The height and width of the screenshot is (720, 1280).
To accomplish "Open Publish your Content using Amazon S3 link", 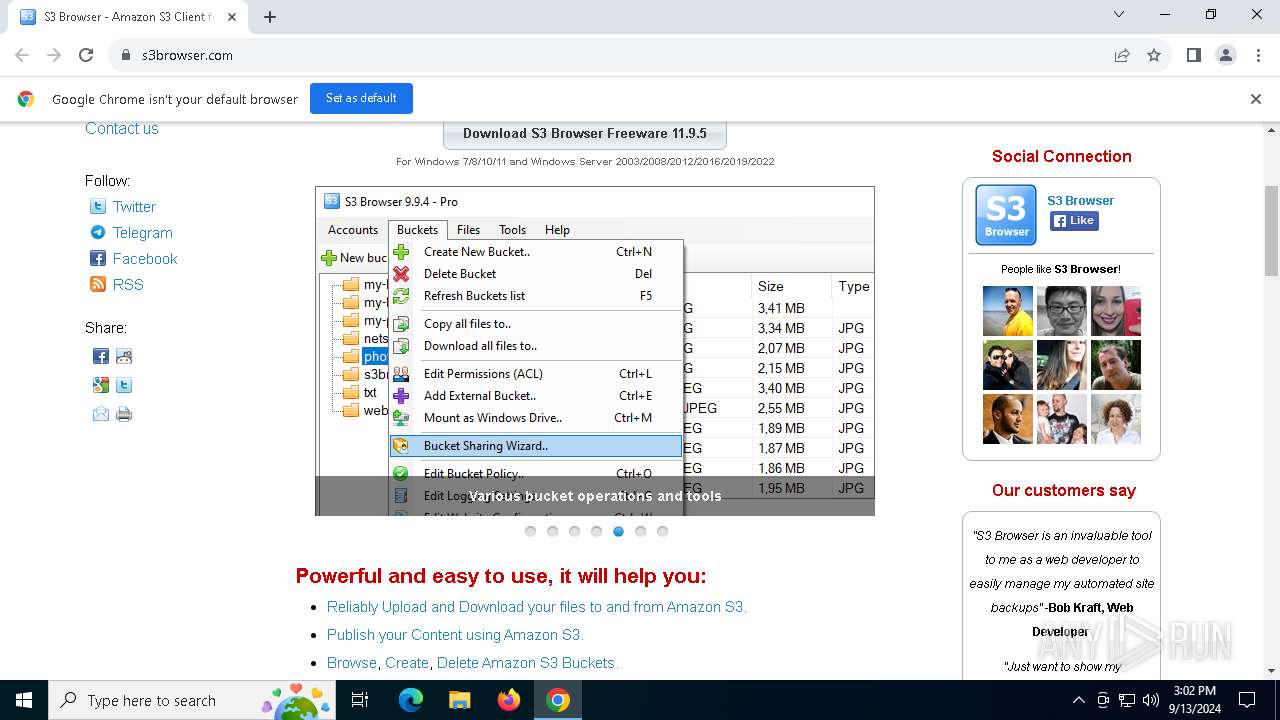I will tap(455, 635).
